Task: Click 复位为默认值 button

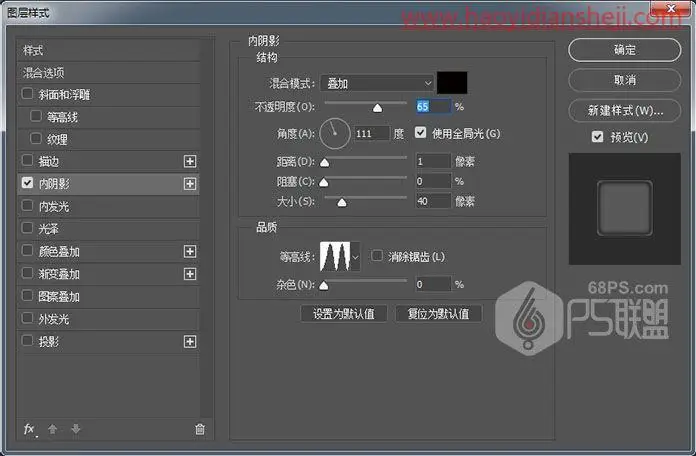Action: tap(438, 314)
